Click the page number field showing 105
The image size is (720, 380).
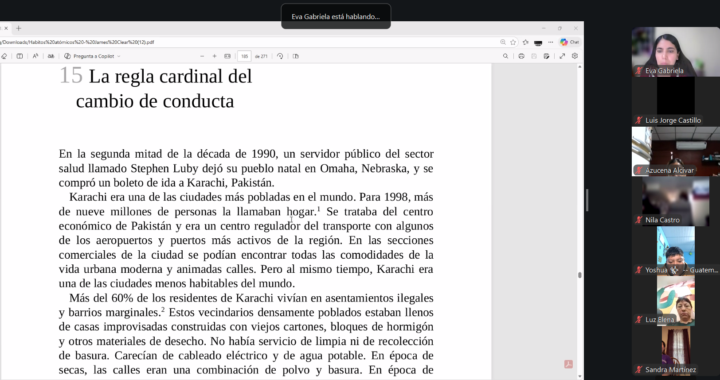tap(244, 56)
